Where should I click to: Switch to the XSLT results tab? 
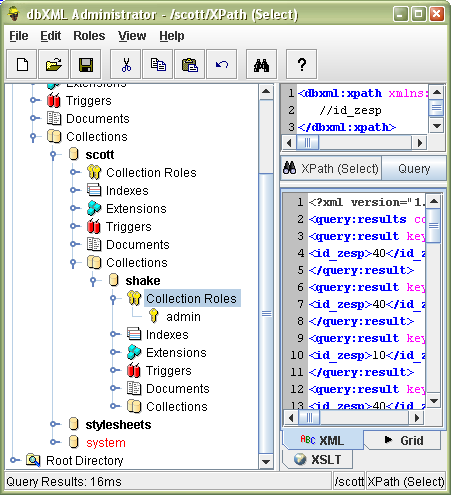pyautogui.click(x=317, y=459)
